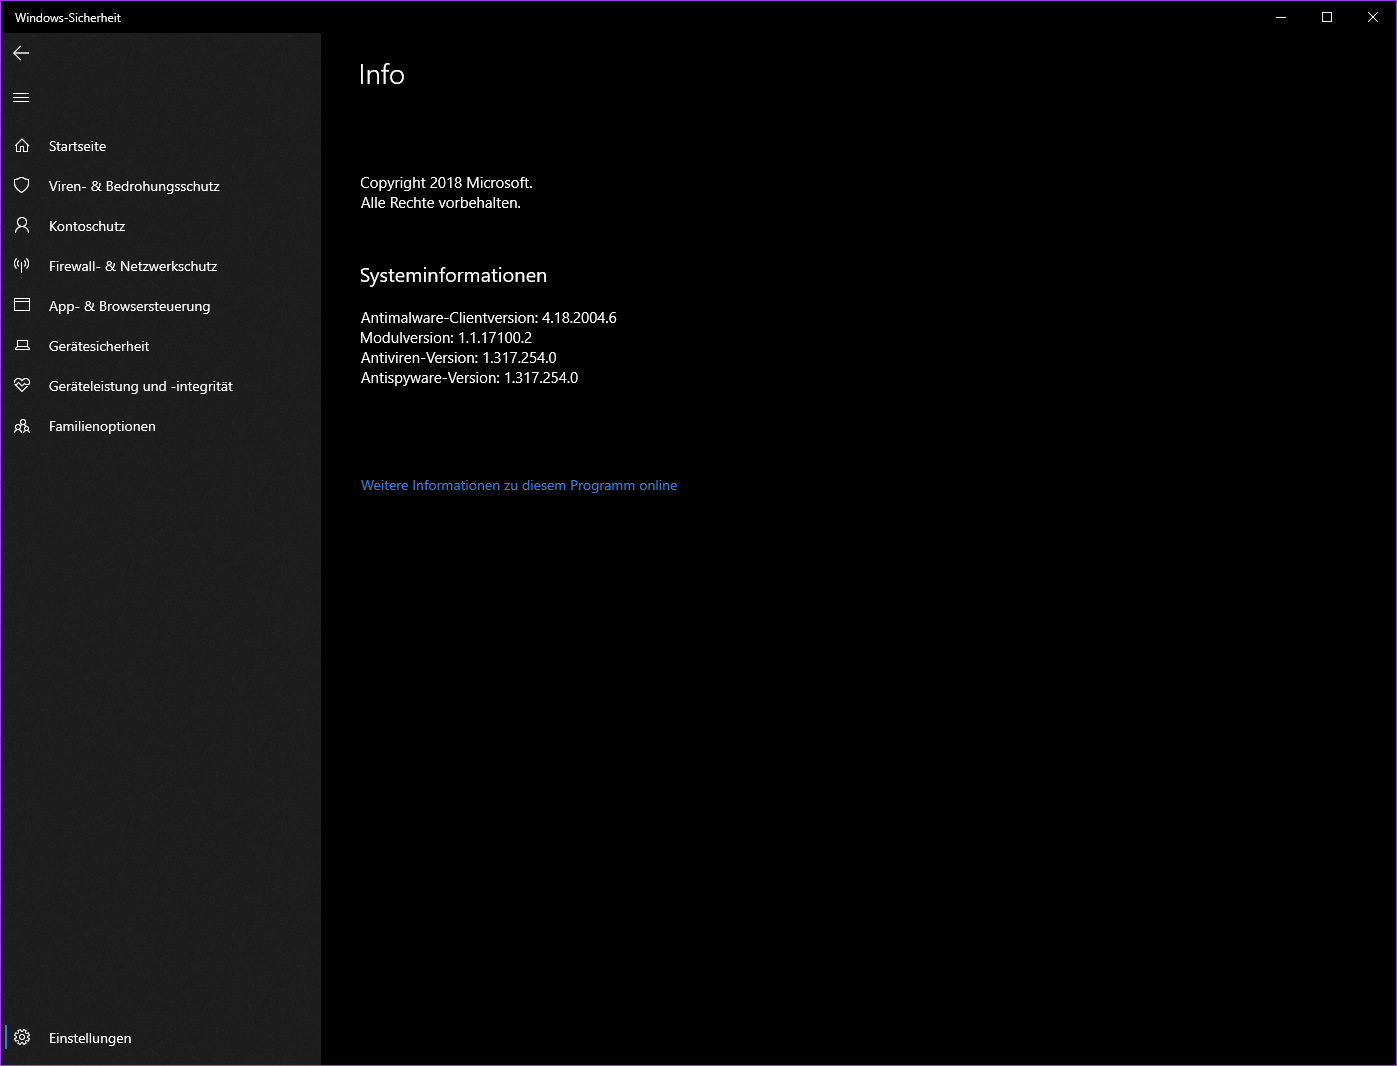Go to Viren- & Bedrohungsschutz
The image size is (1397, 1066).
point(161,186)
